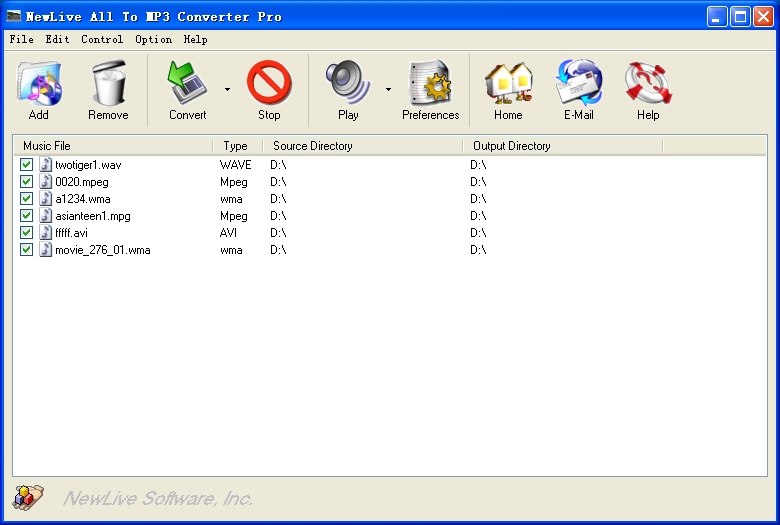Click the Source Directory column header
Screen dimensions: 780x525
coord(363,146)
